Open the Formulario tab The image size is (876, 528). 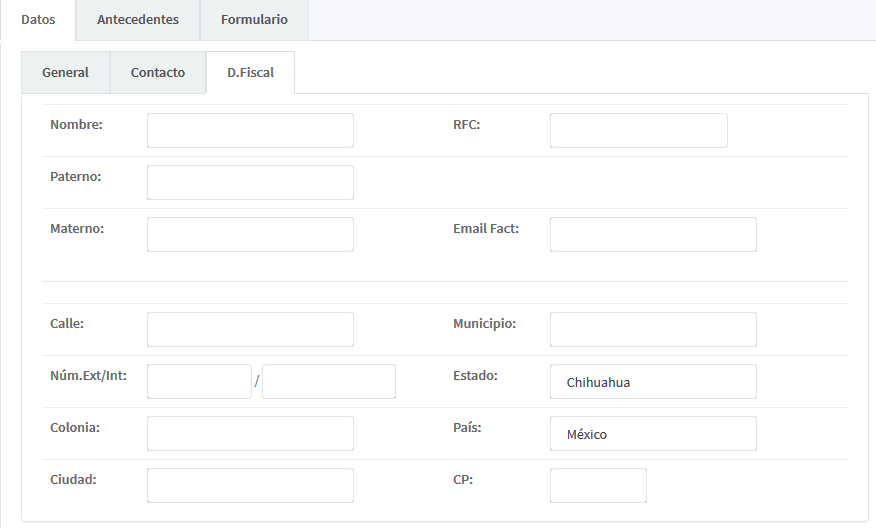pos(254,20)
